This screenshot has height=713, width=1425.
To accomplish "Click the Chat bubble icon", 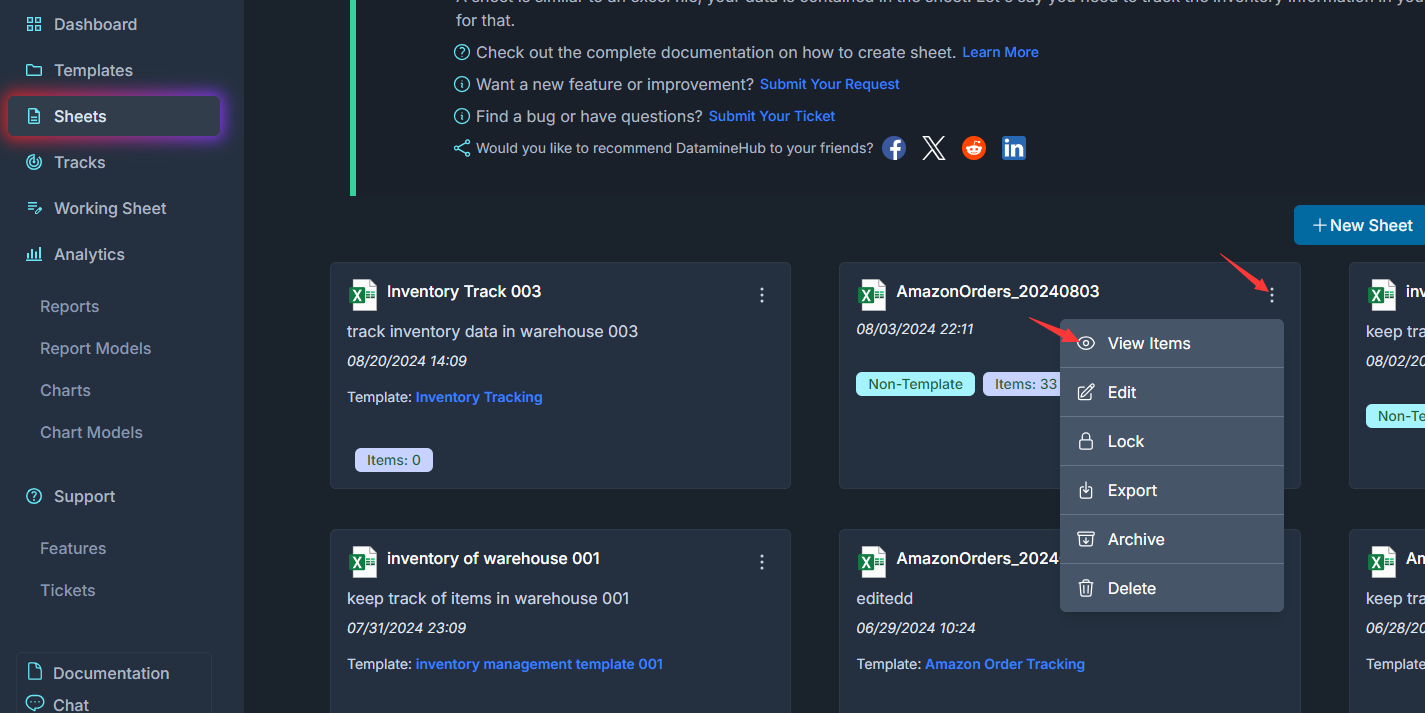I will coord(35,703).
